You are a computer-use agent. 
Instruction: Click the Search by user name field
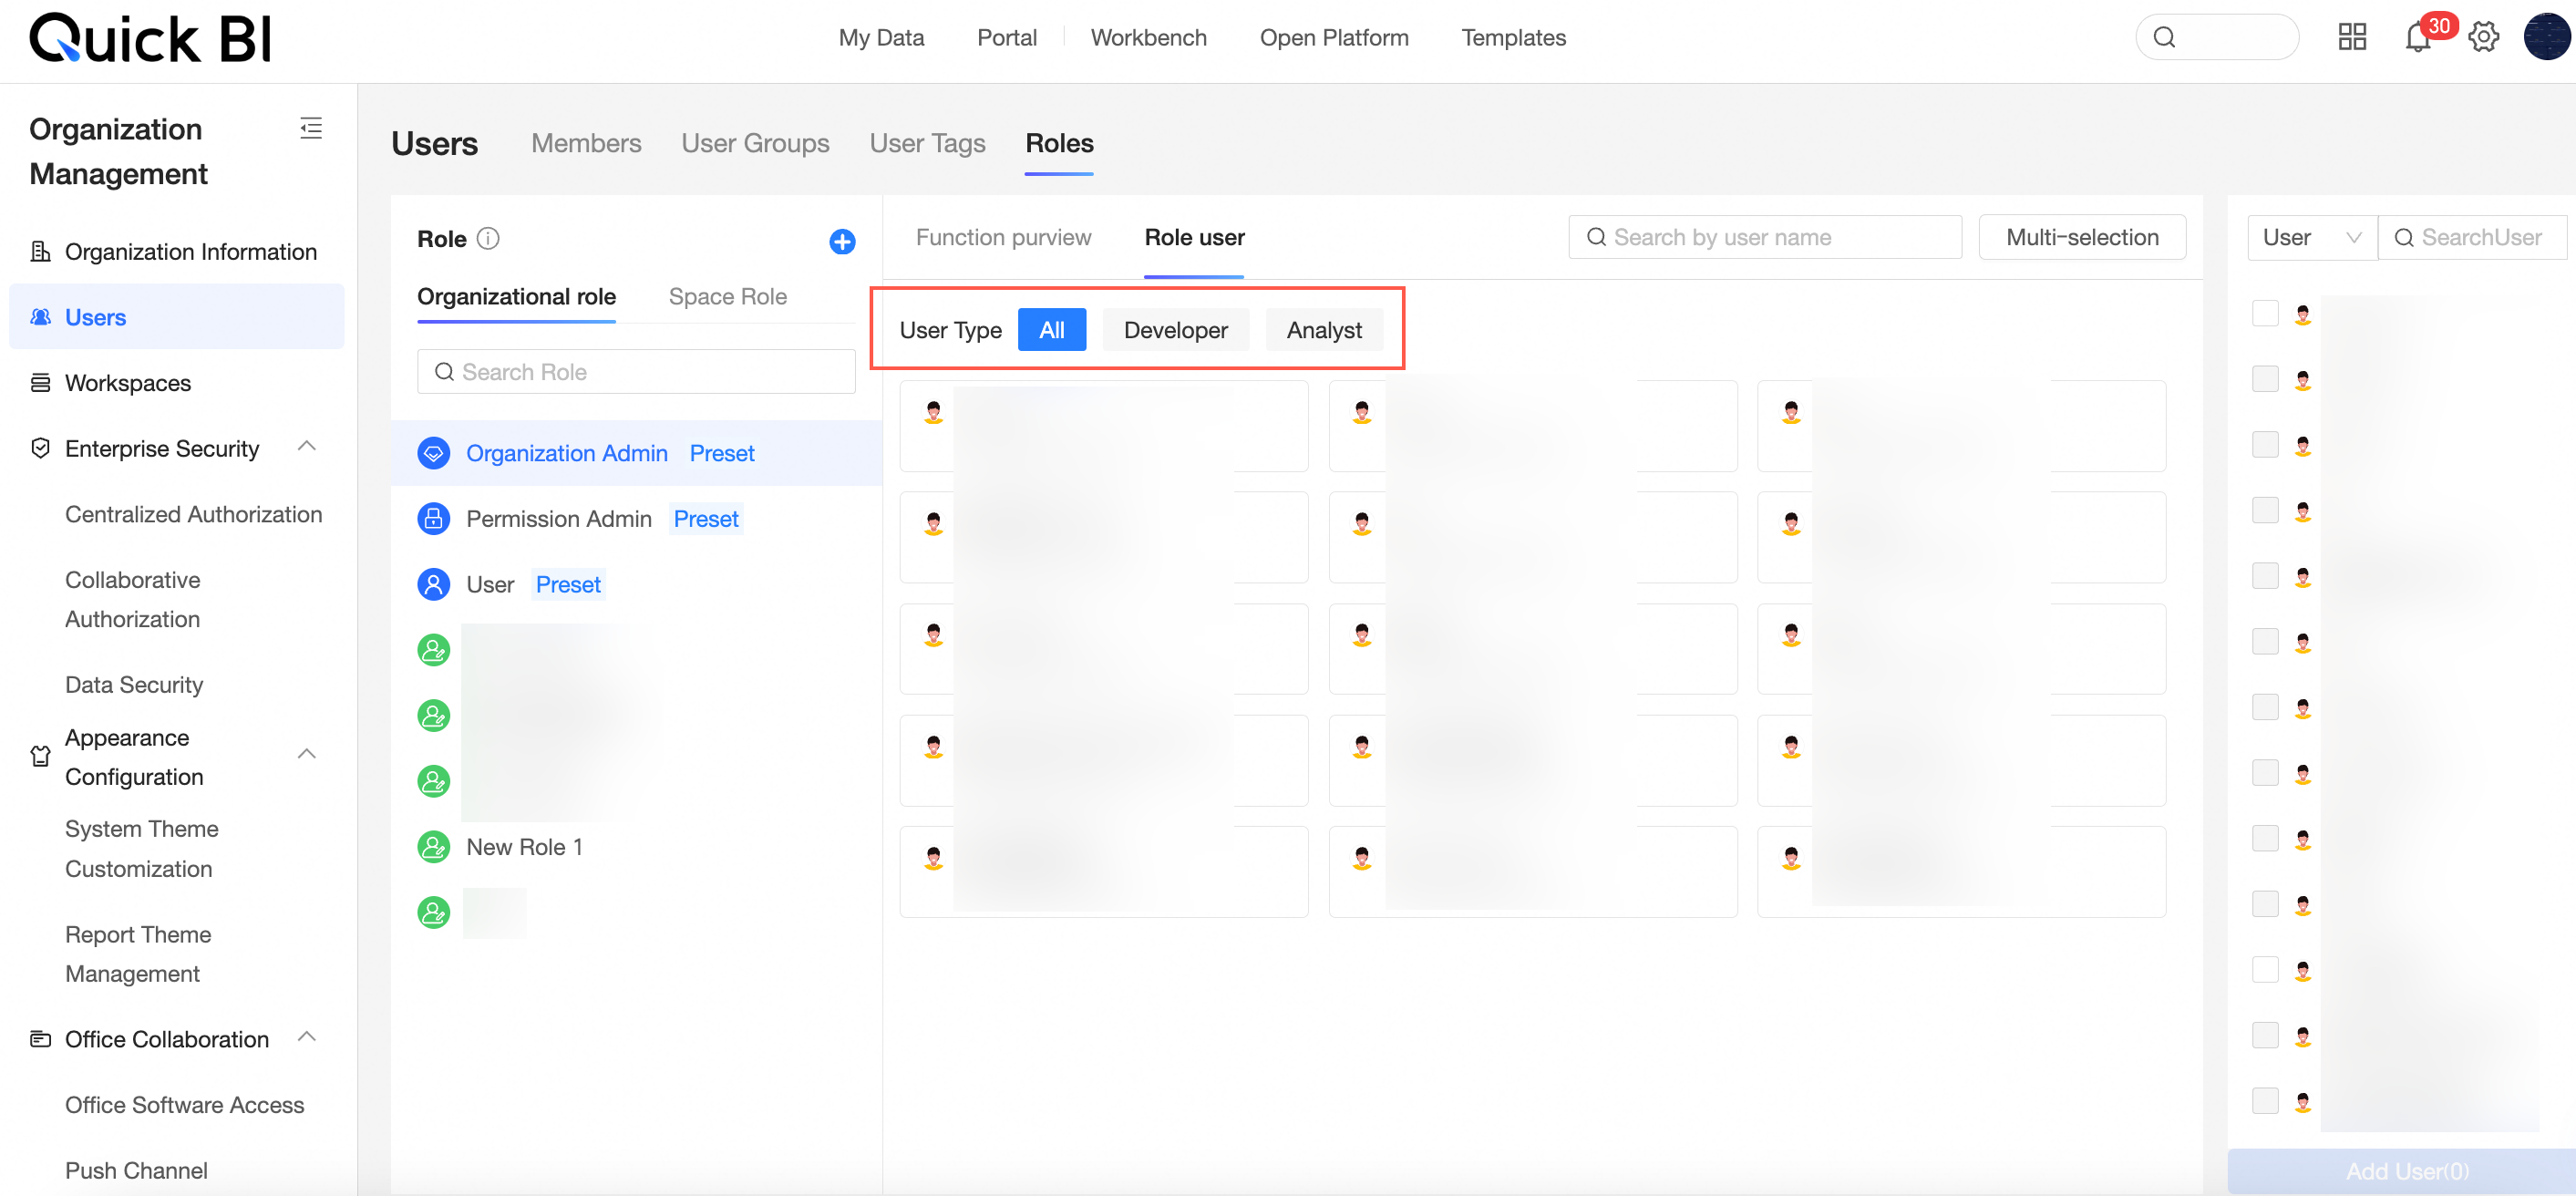point(1765,238)
